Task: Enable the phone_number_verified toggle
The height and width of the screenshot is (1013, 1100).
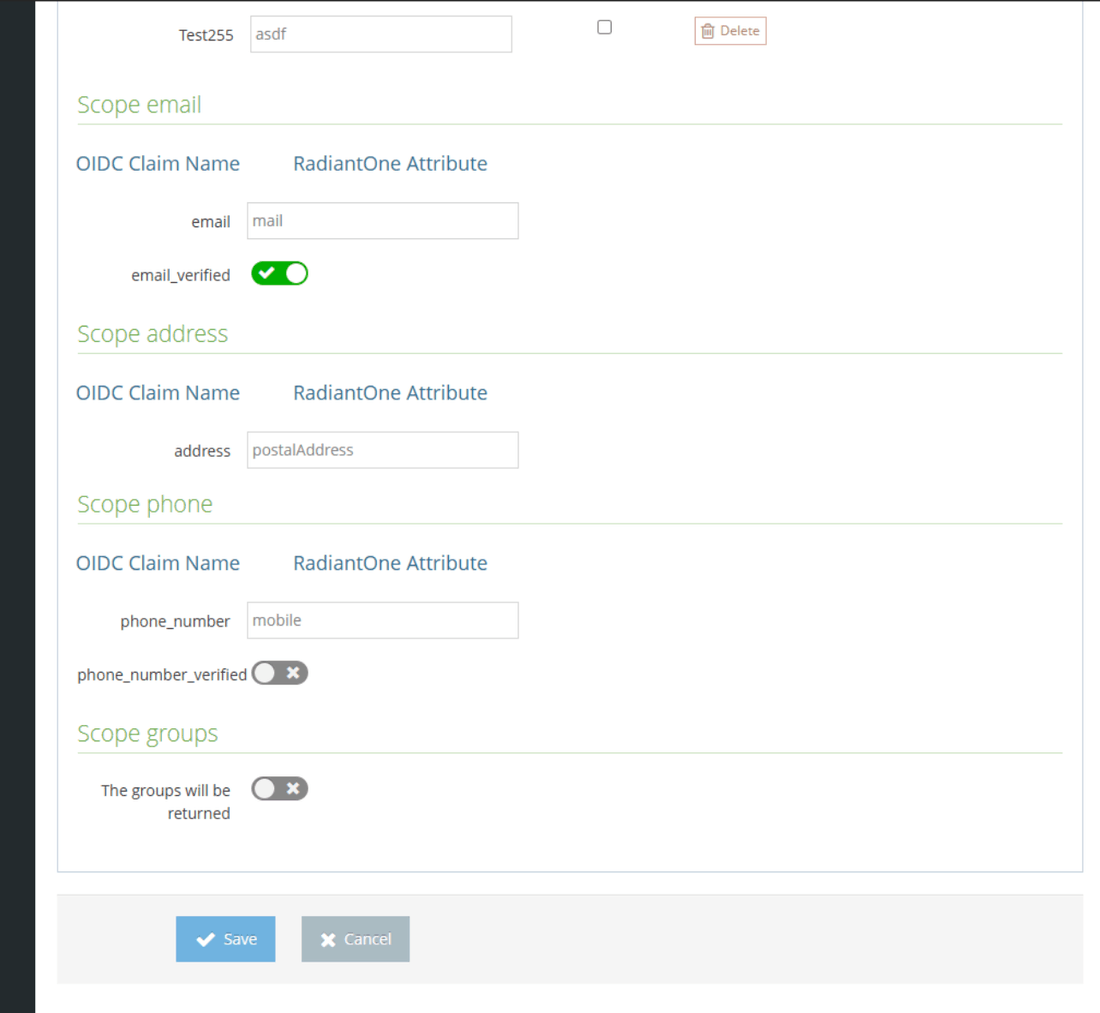Action: coord(280,673)
